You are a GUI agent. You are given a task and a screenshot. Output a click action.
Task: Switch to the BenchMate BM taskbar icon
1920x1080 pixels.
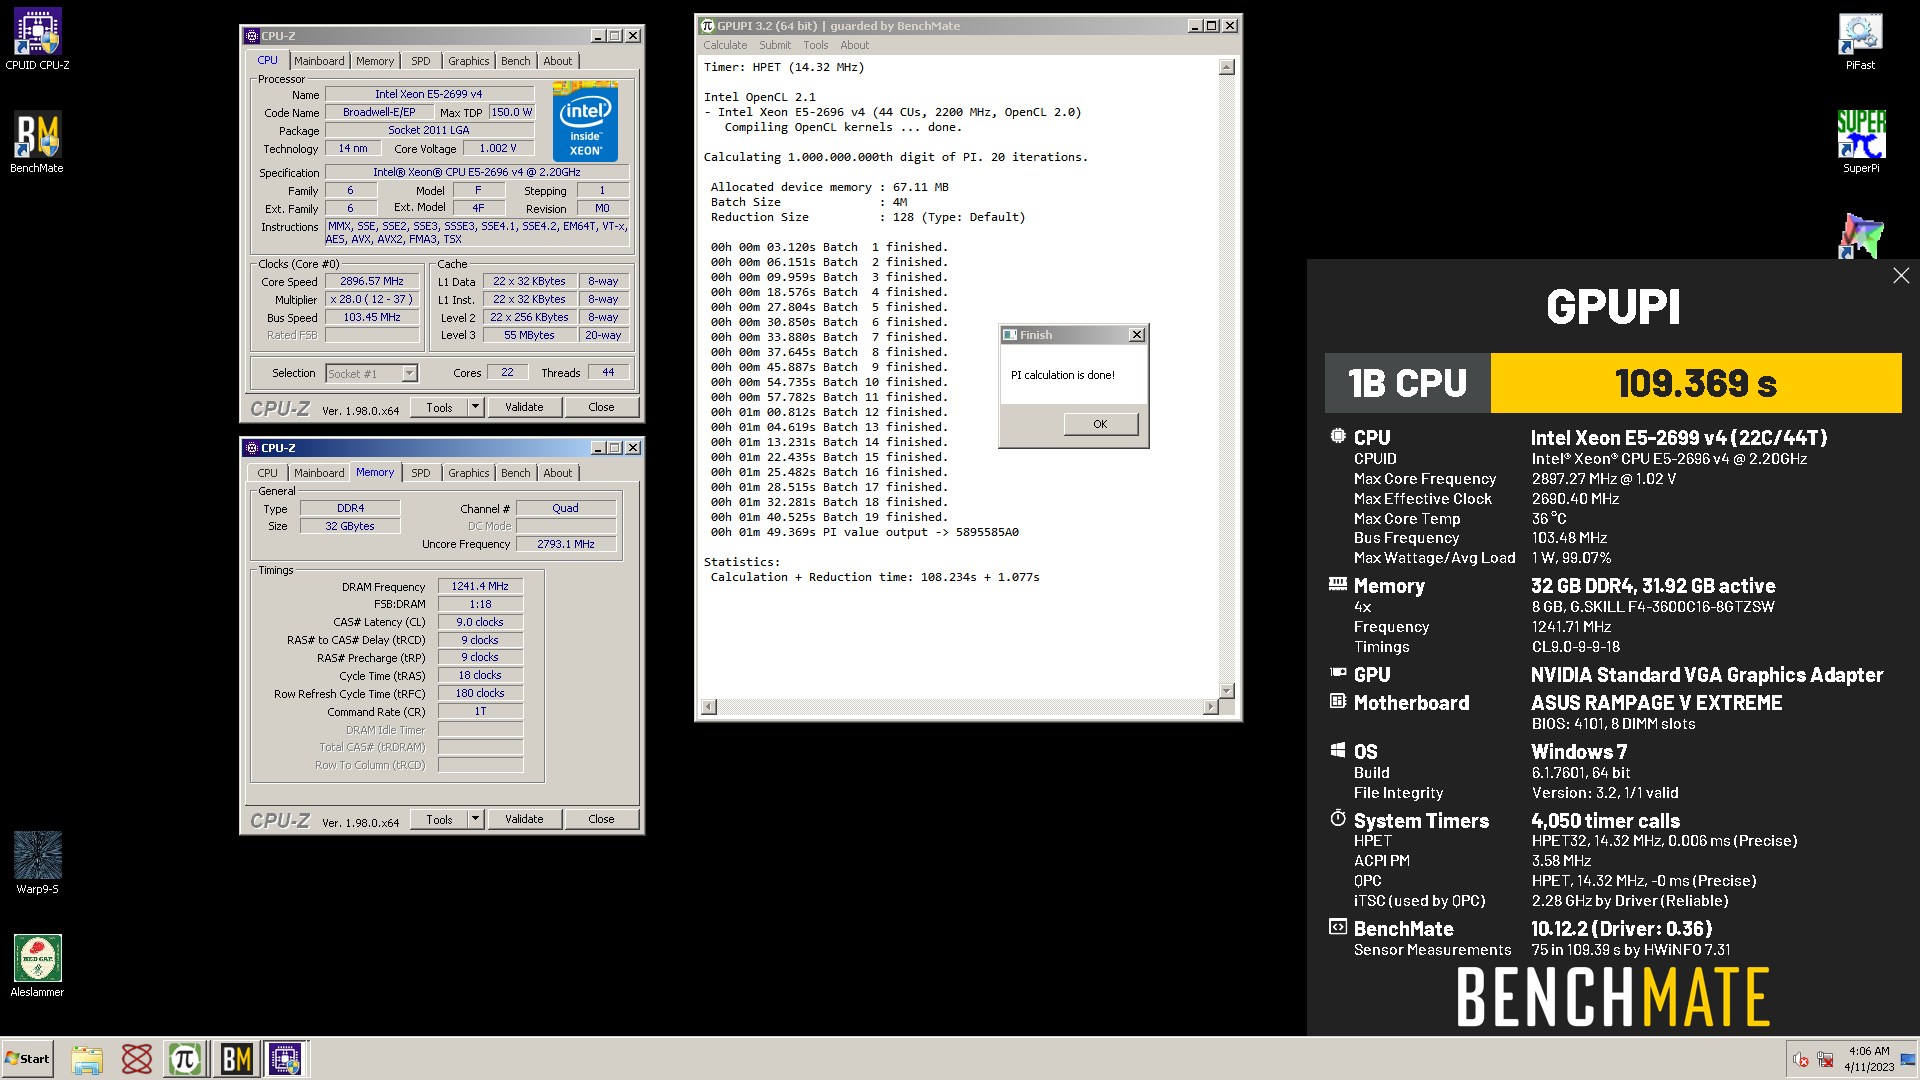tap(237, 1059)
